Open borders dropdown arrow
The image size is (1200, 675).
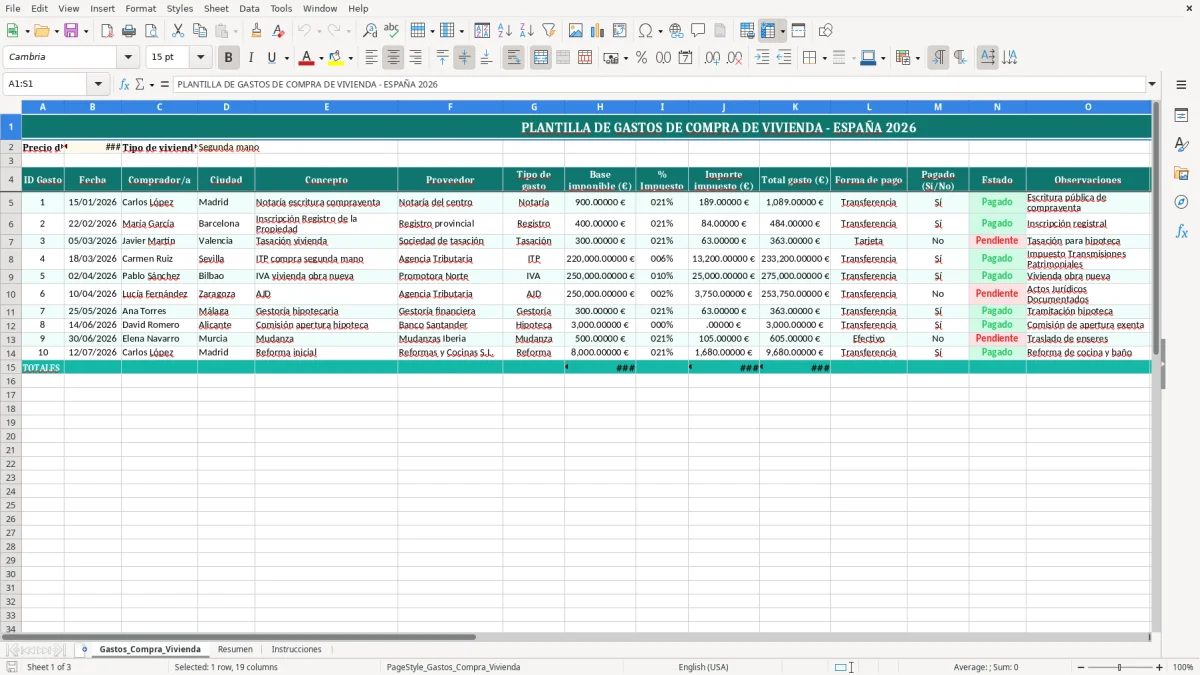click(823, 58)
